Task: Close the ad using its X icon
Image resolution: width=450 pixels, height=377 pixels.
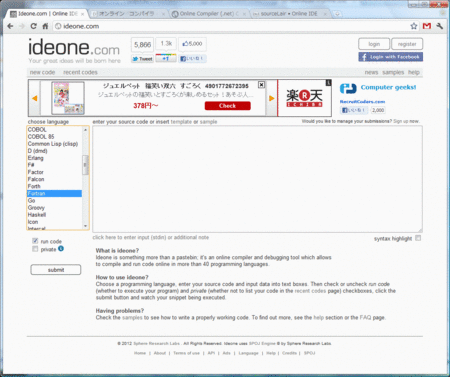Action: tap(262, 85)
